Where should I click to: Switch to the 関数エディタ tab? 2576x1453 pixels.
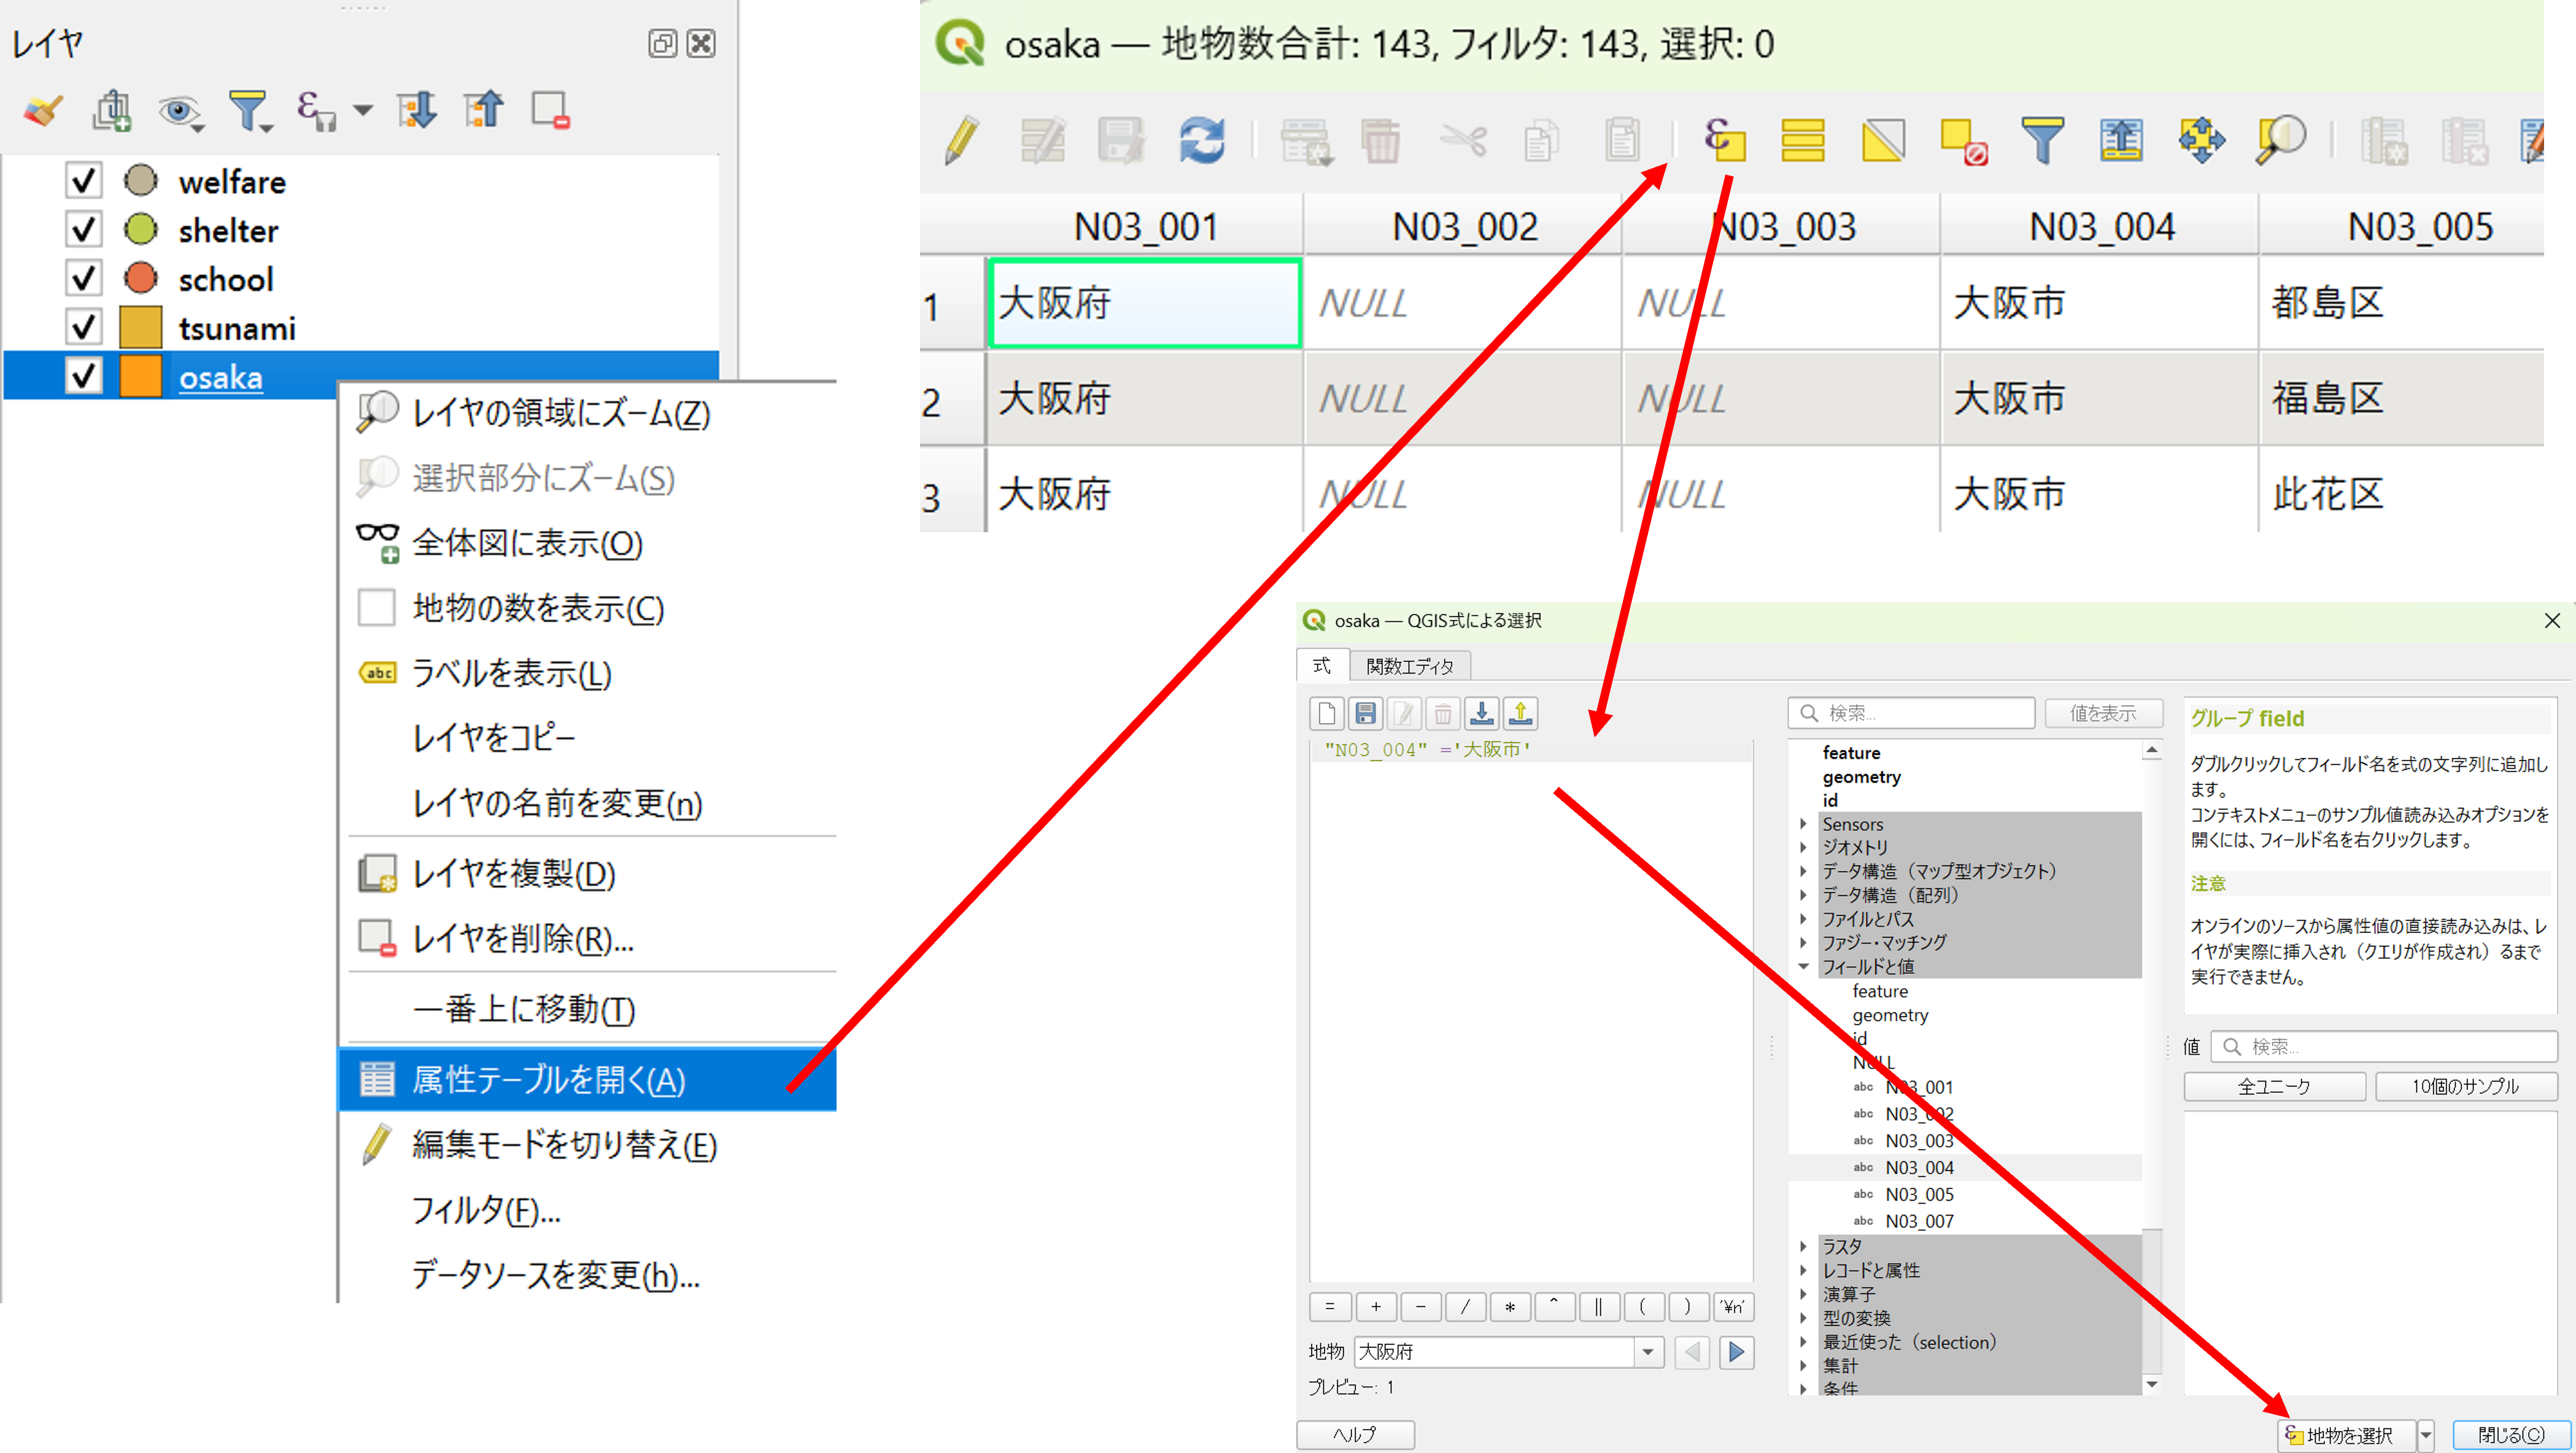[x=1409, y=666]
